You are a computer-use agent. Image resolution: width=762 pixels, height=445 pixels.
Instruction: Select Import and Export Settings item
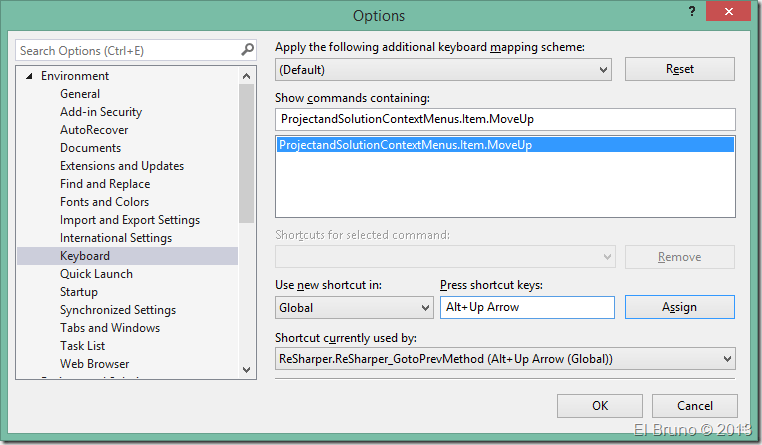pos(129,220)
